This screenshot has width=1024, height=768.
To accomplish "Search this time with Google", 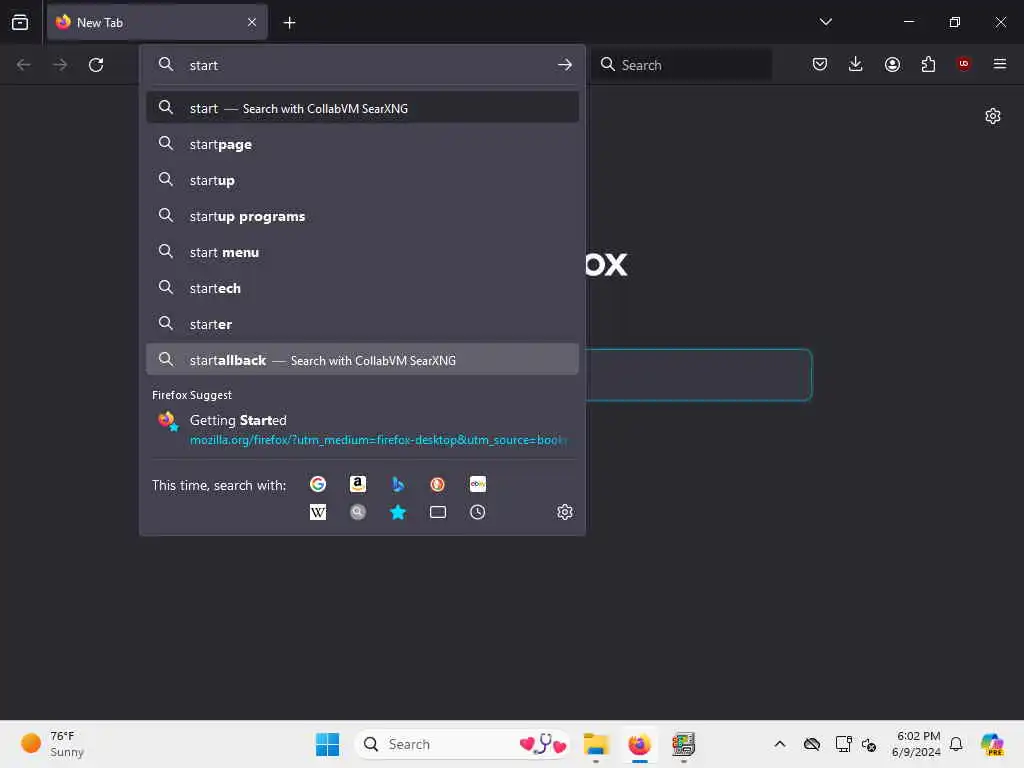I will tap(318, 484).
